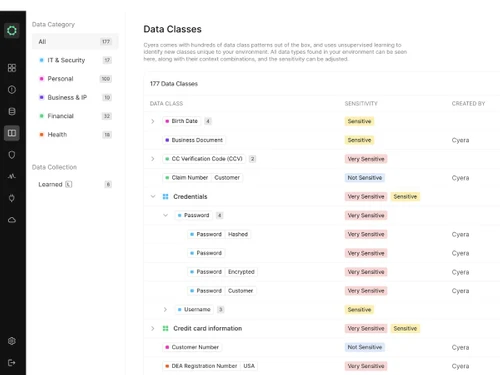Filter by Personal category
Viewport: 500px width, 375px height.
pos(75,79)
